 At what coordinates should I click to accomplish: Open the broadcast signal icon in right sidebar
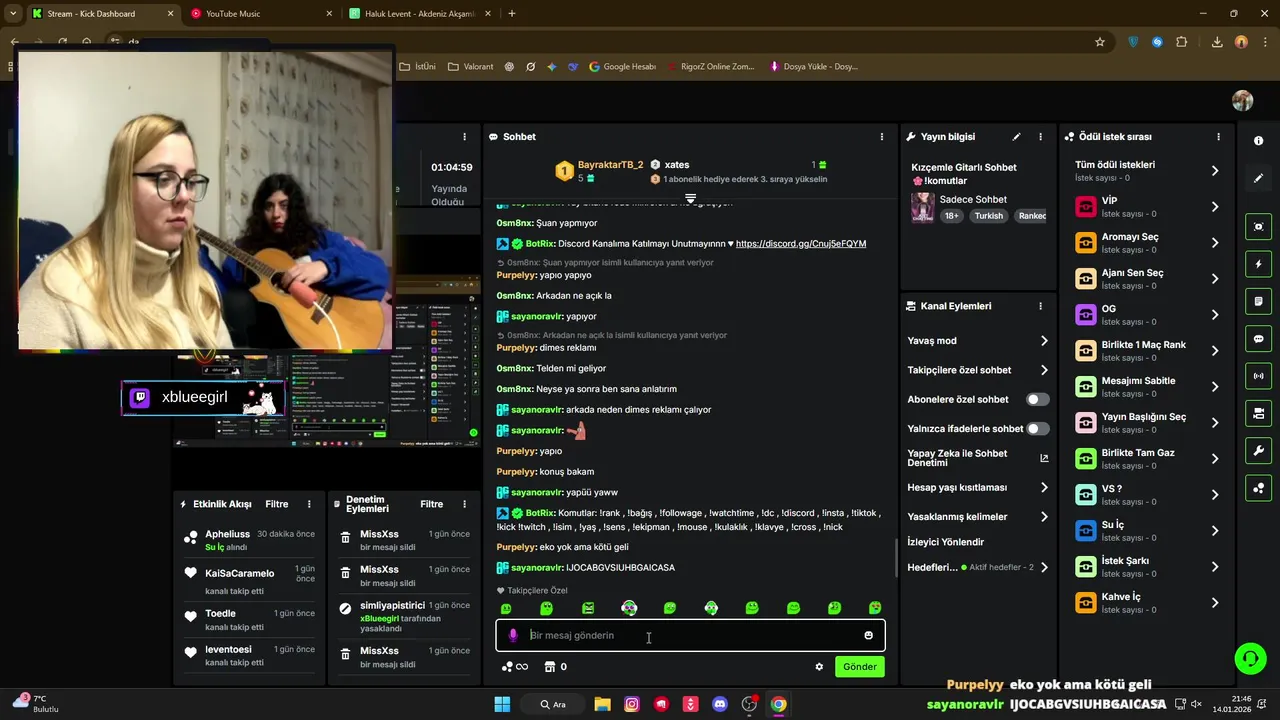click(1258, 376)
